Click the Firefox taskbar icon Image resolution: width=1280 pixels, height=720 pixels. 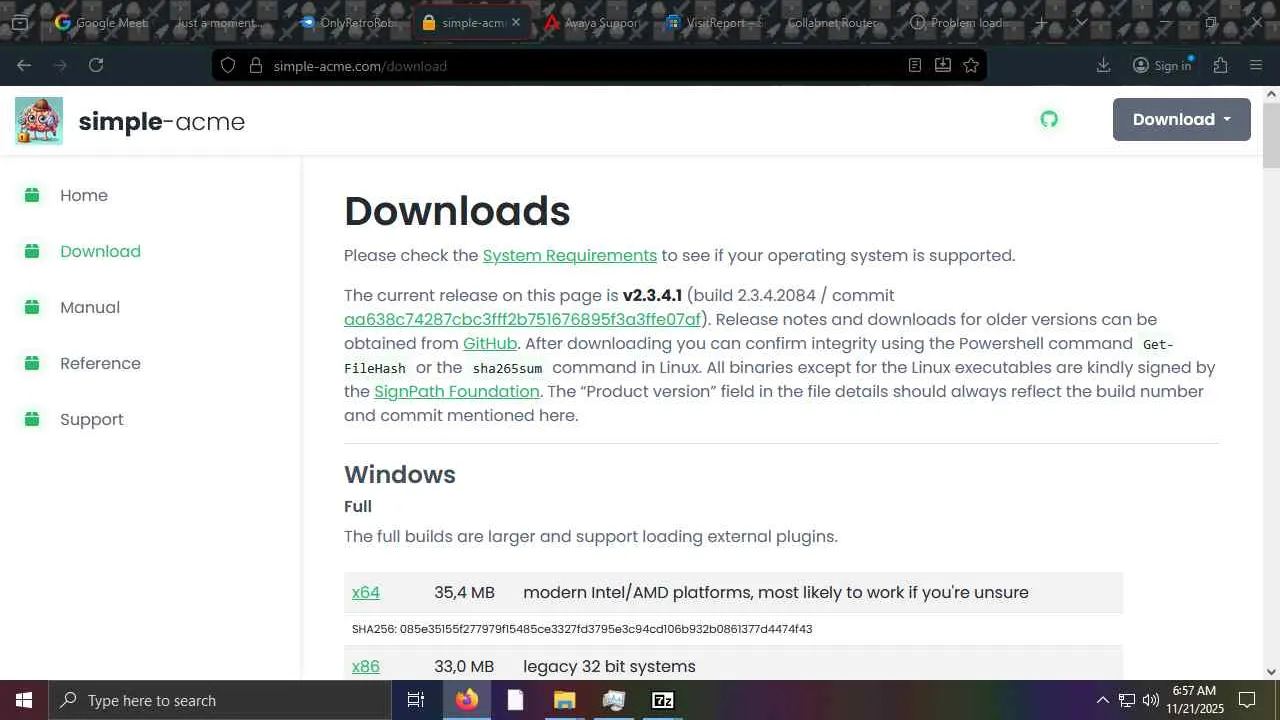click(x=467, y=700)
